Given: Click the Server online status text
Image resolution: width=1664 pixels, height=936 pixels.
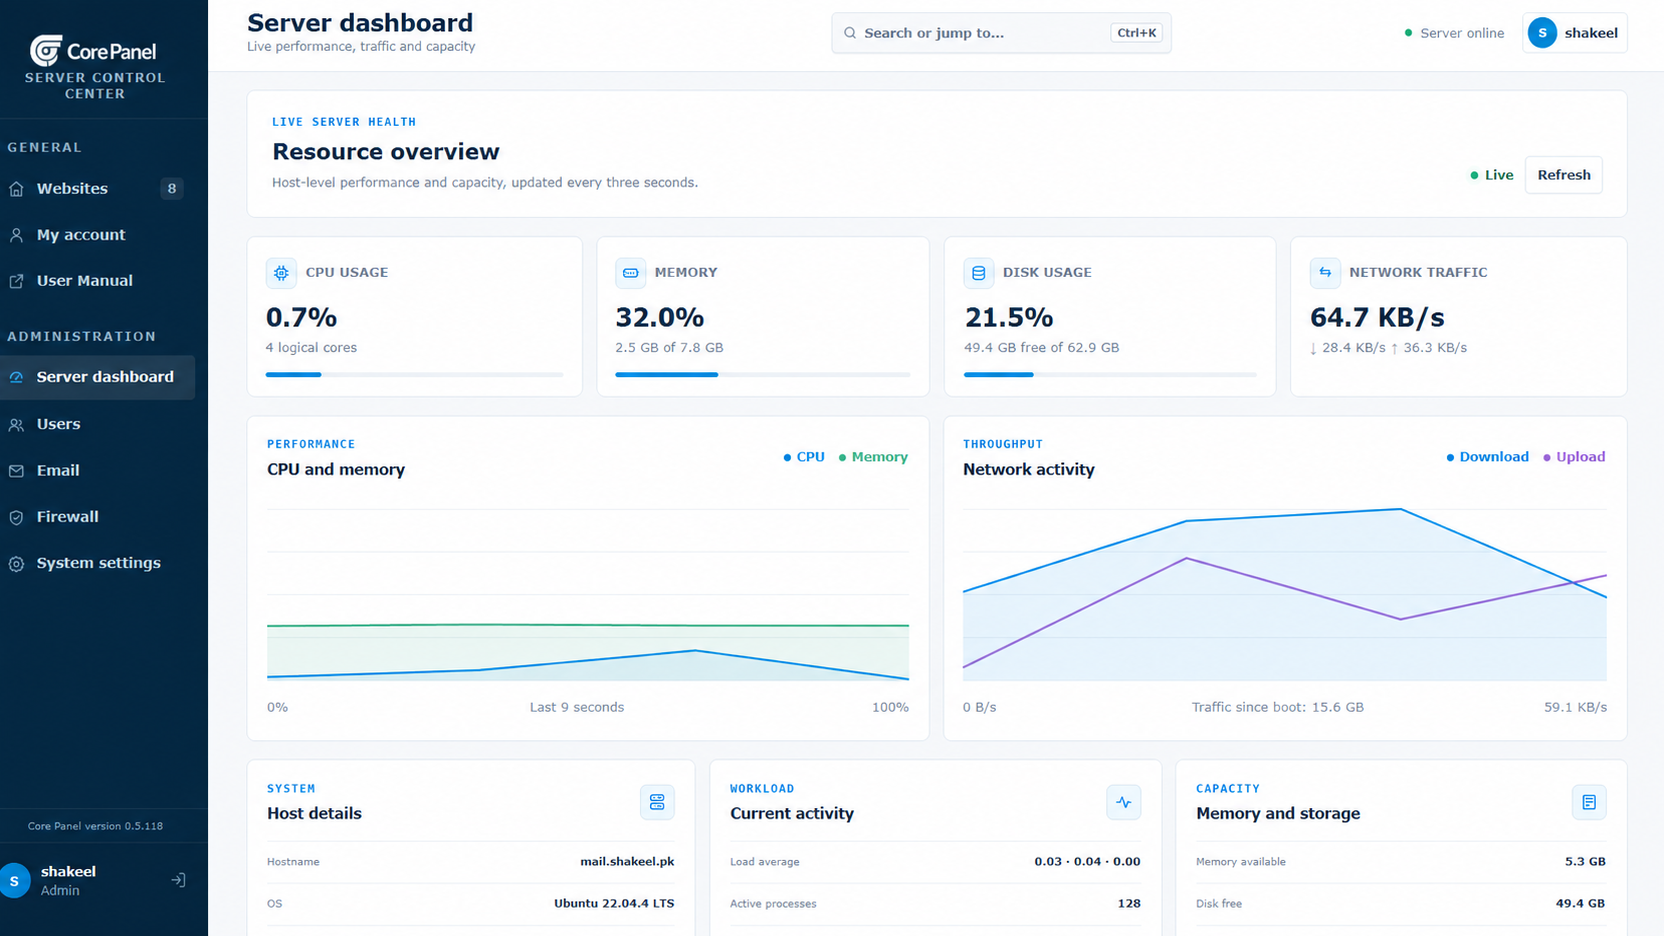Looking at the screenshot, I should 1462,33.
